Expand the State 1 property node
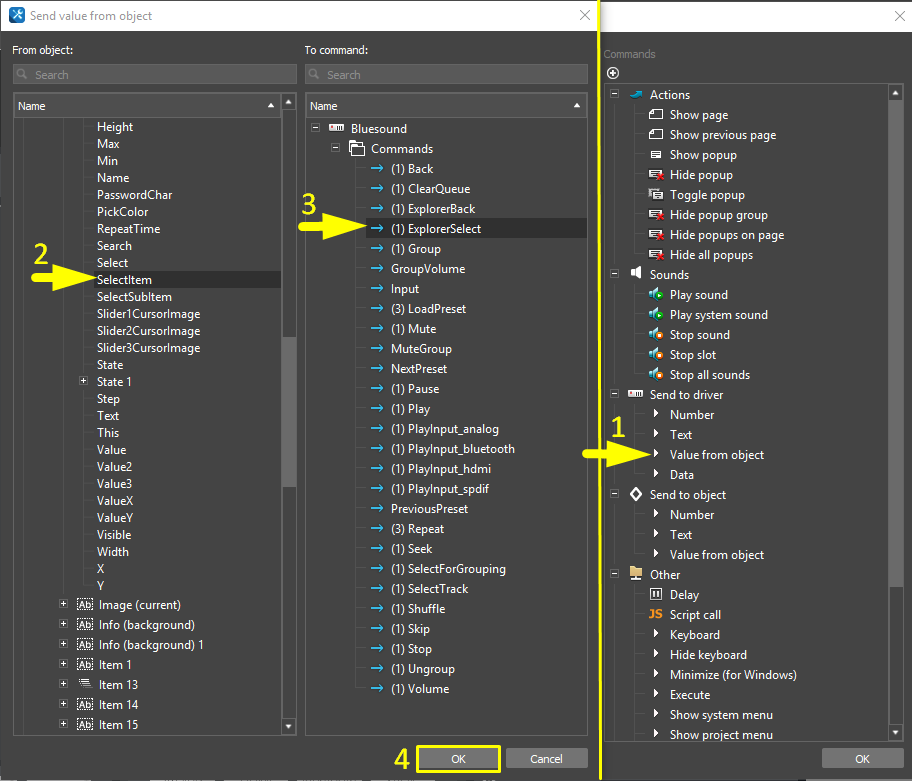 click(83, 382)
